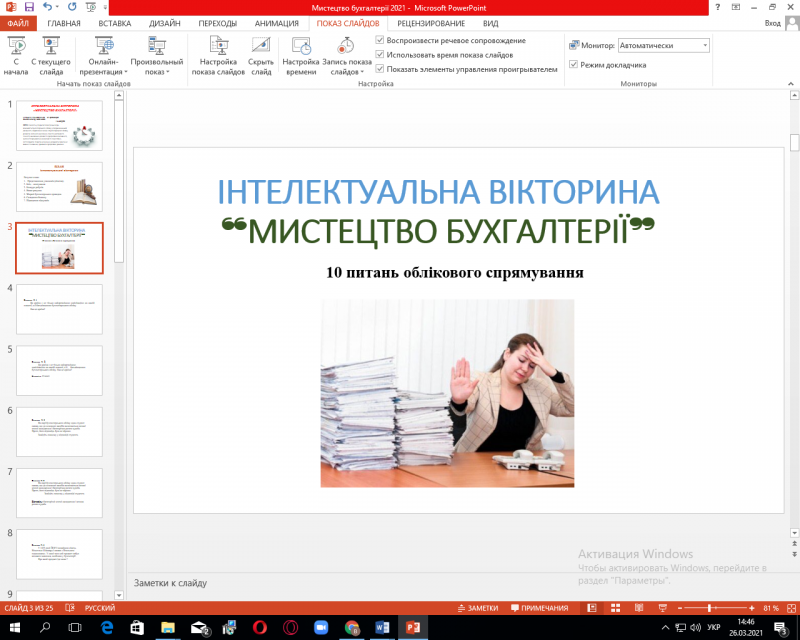Open custom slide show menu
Viewport: 800px width, 640px height.
[x=157, y=56]
